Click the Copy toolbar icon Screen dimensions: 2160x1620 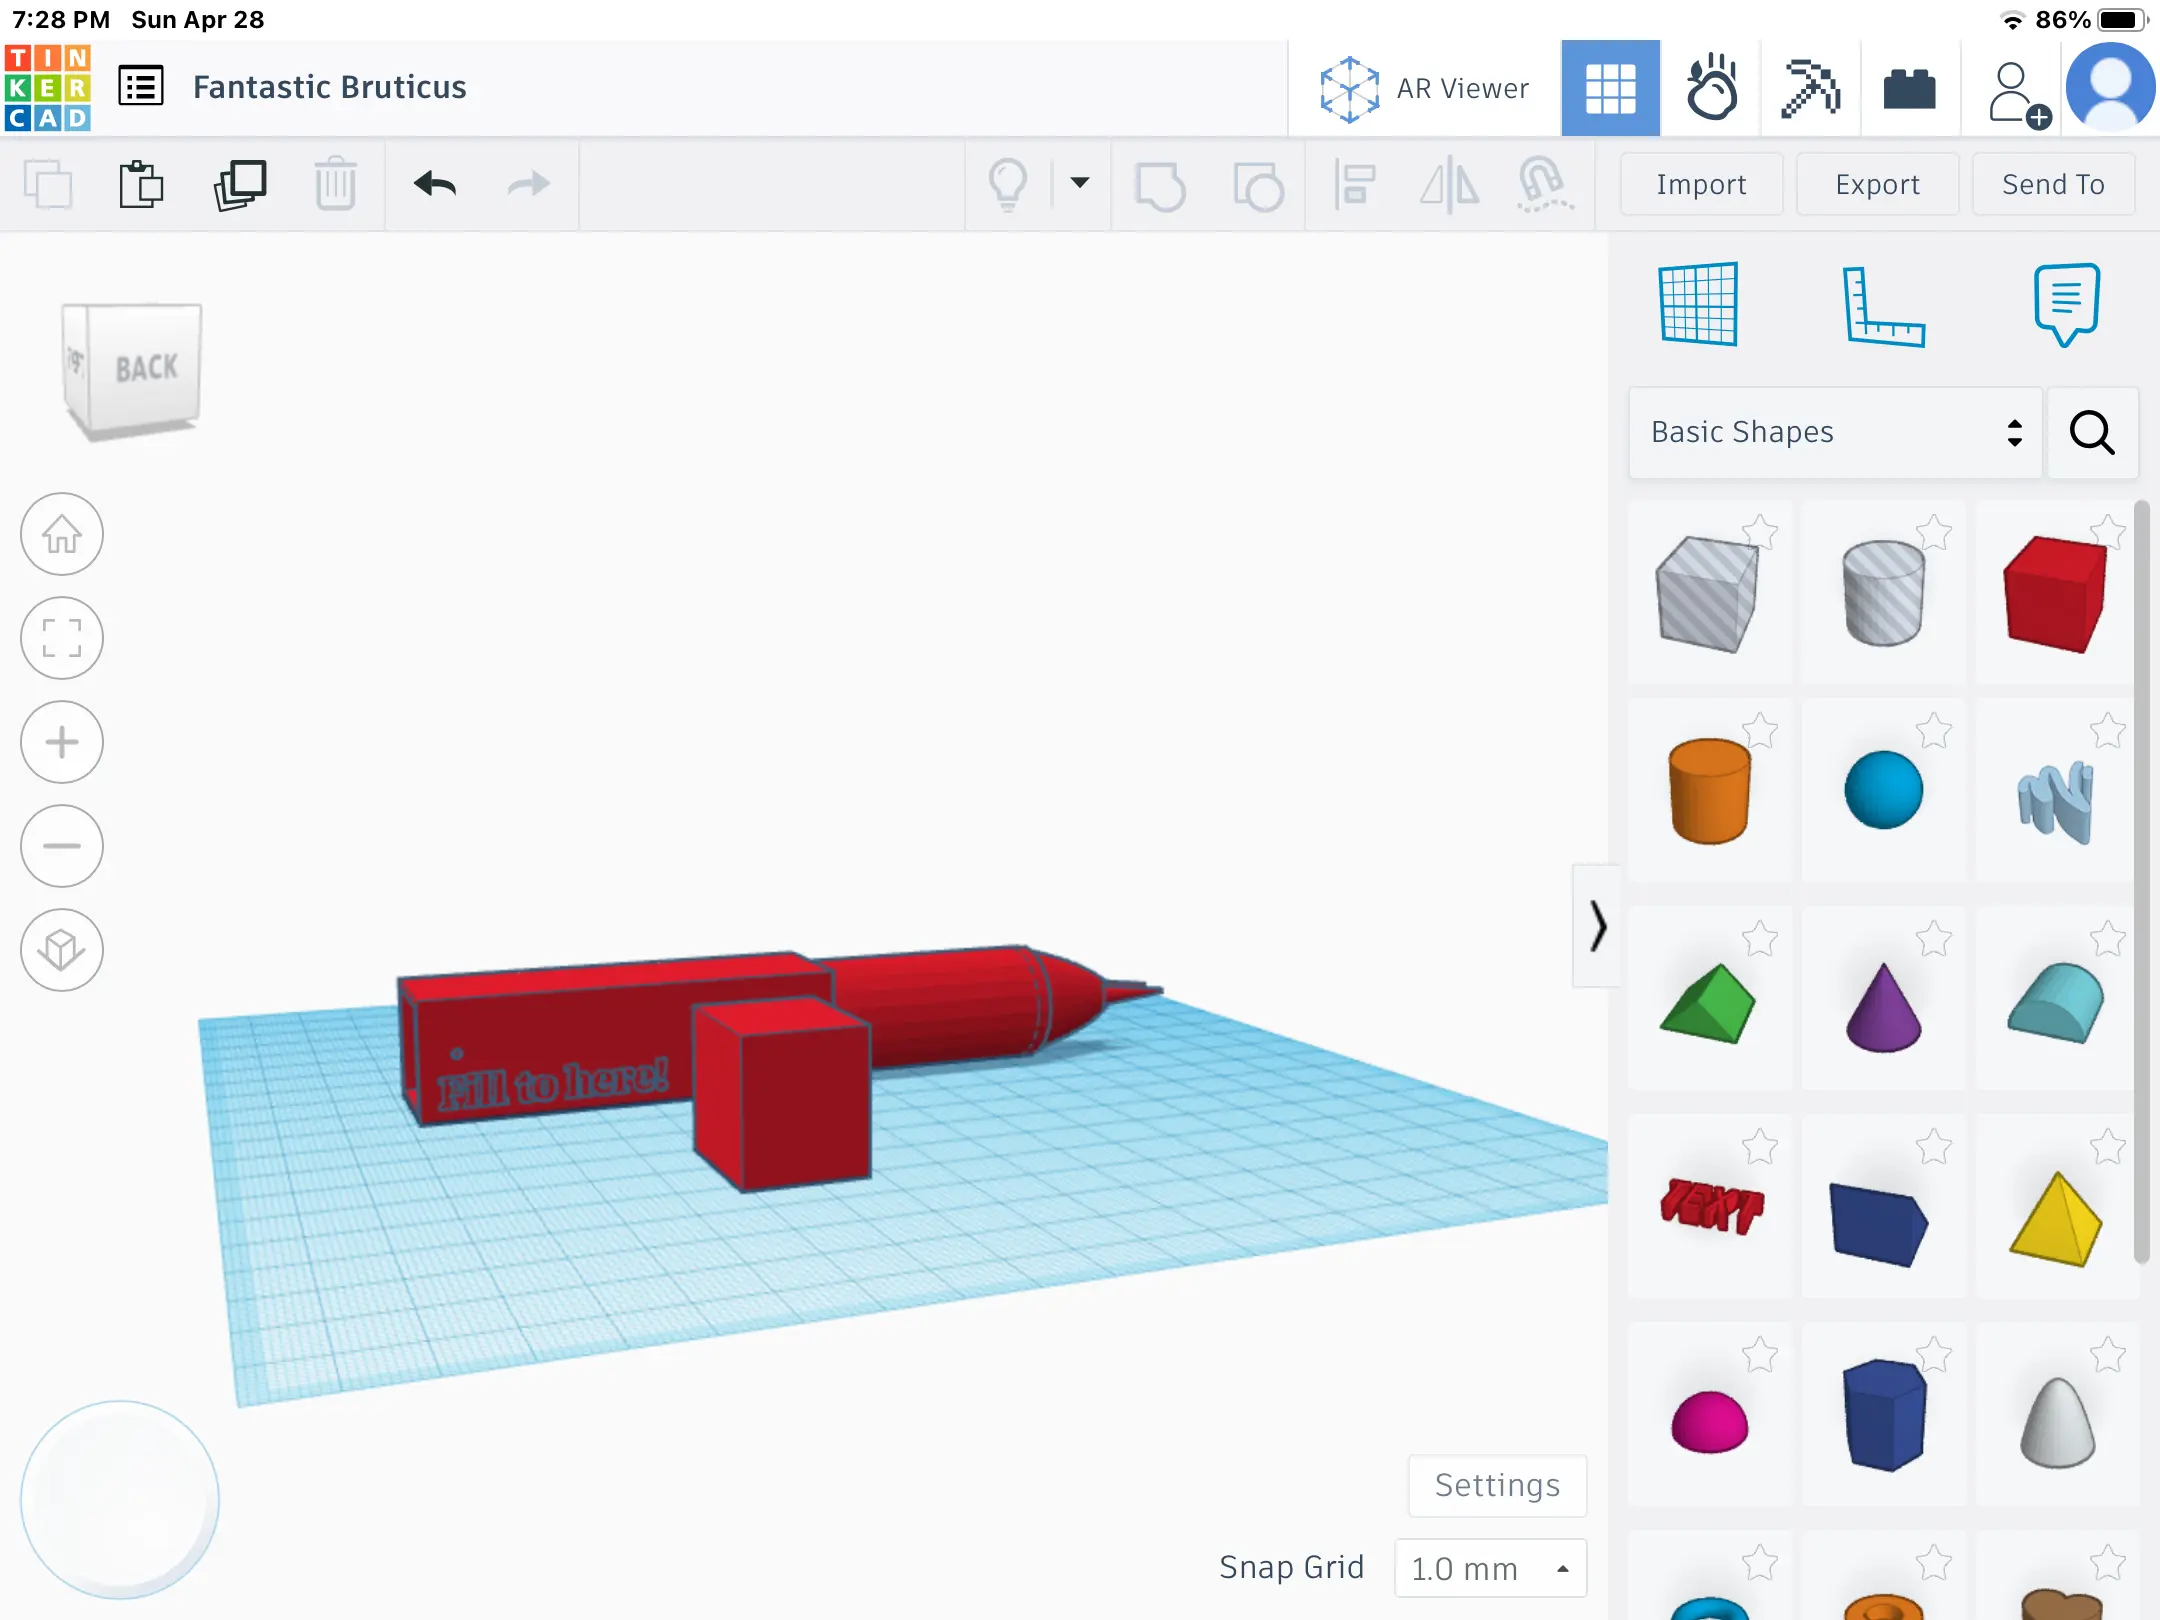coord(47,184)
